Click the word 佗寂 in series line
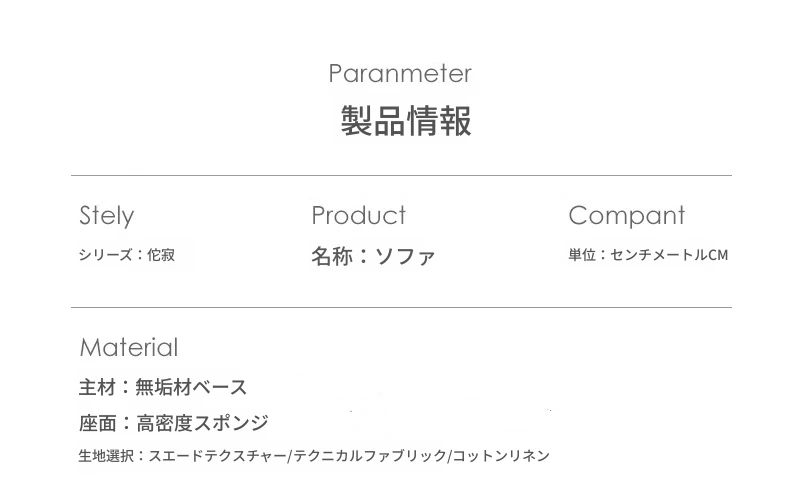790x502 pixels. point(161,255)
